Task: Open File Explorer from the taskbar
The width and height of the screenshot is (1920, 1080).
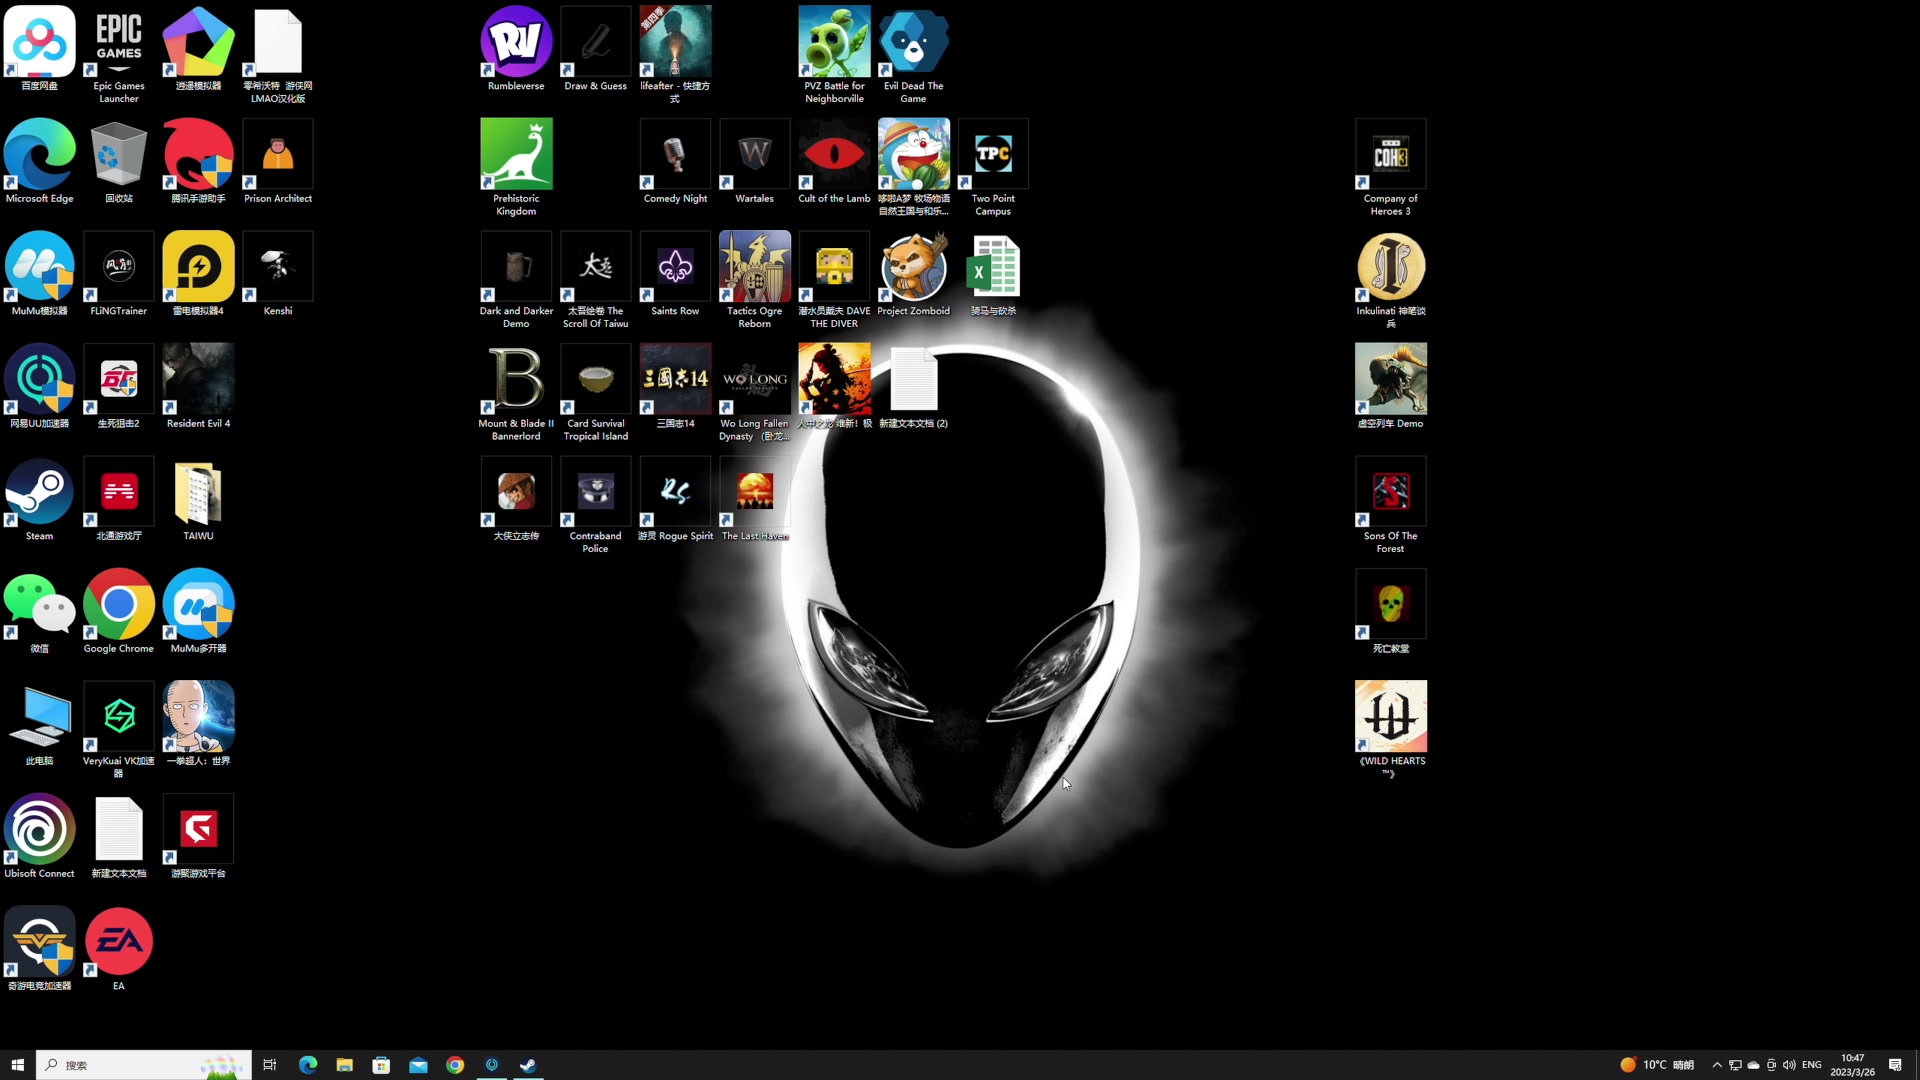Action: (x=344, y=1065)
